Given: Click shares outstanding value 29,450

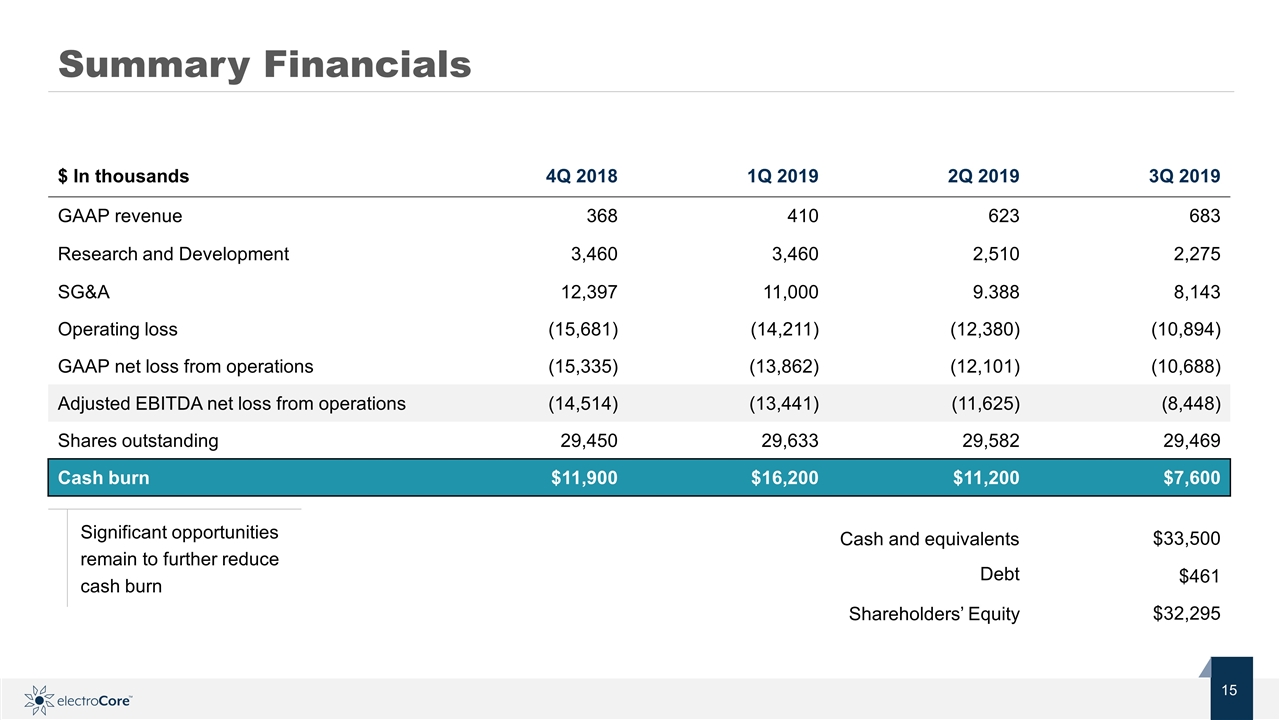Looking at the screenshot, I should [590, 440].
